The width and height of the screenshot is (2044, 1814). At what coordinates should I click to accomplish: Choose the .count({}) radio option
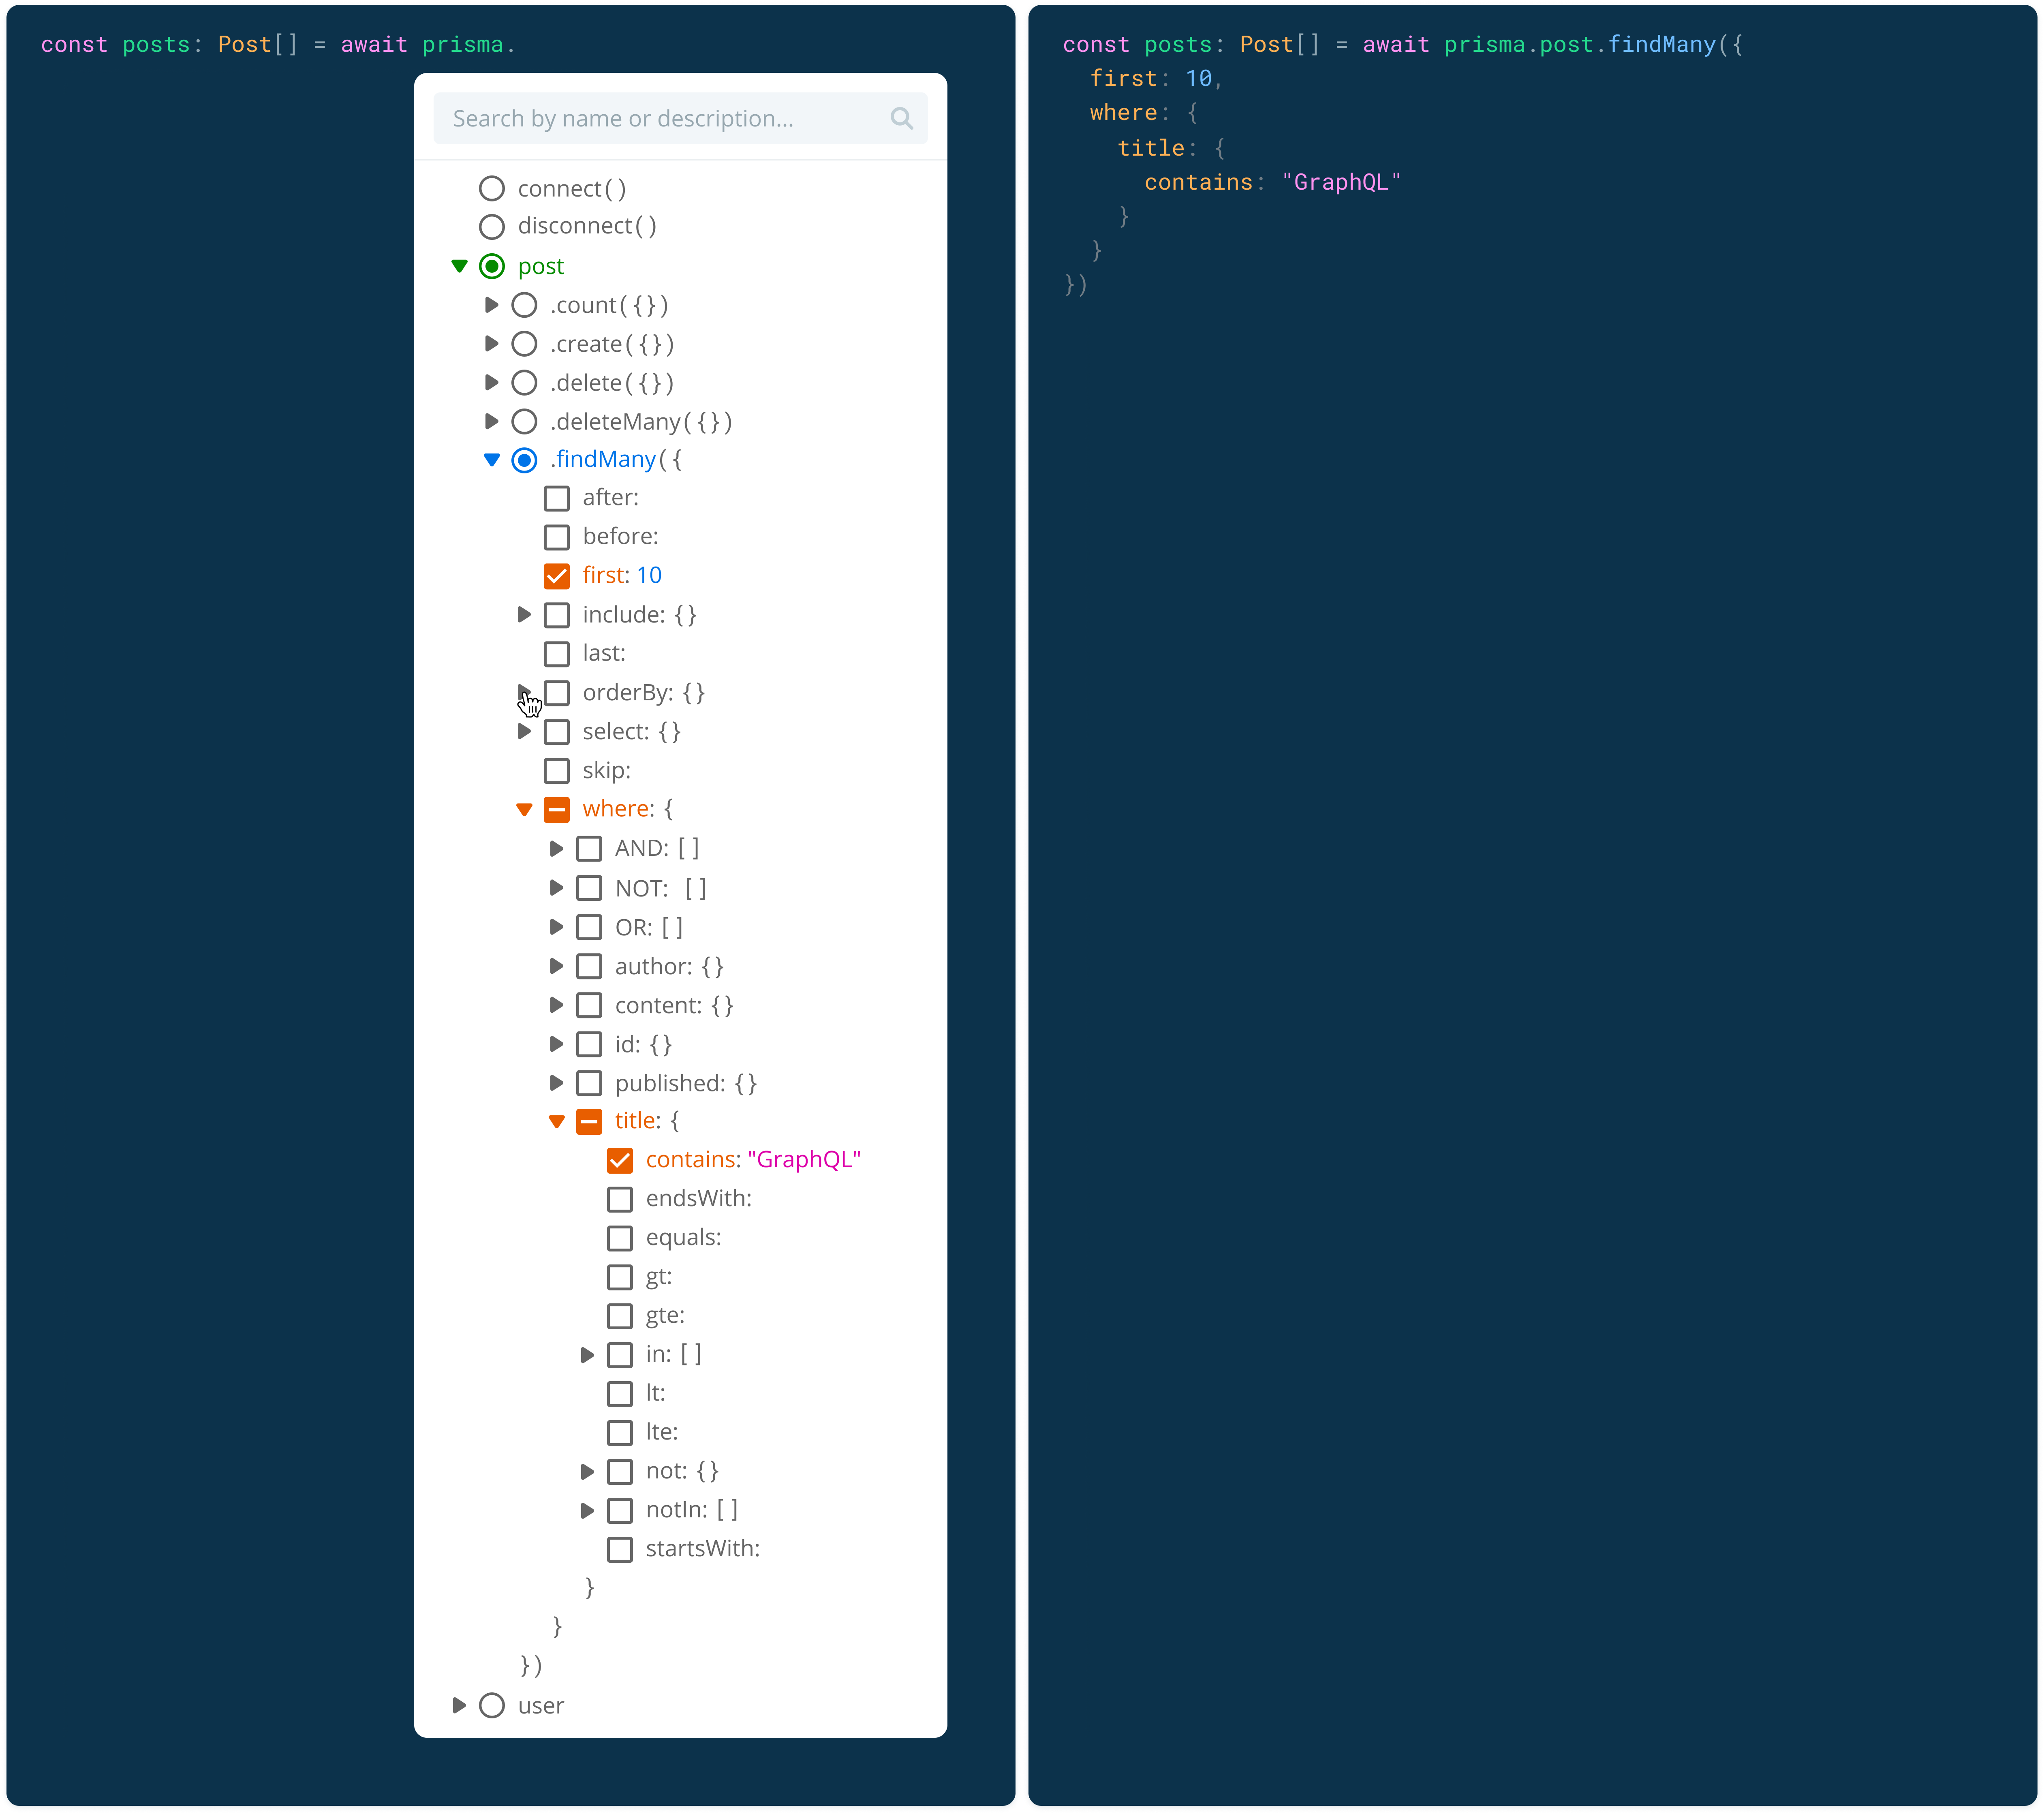pyautogui.click(x=524, y=305)
